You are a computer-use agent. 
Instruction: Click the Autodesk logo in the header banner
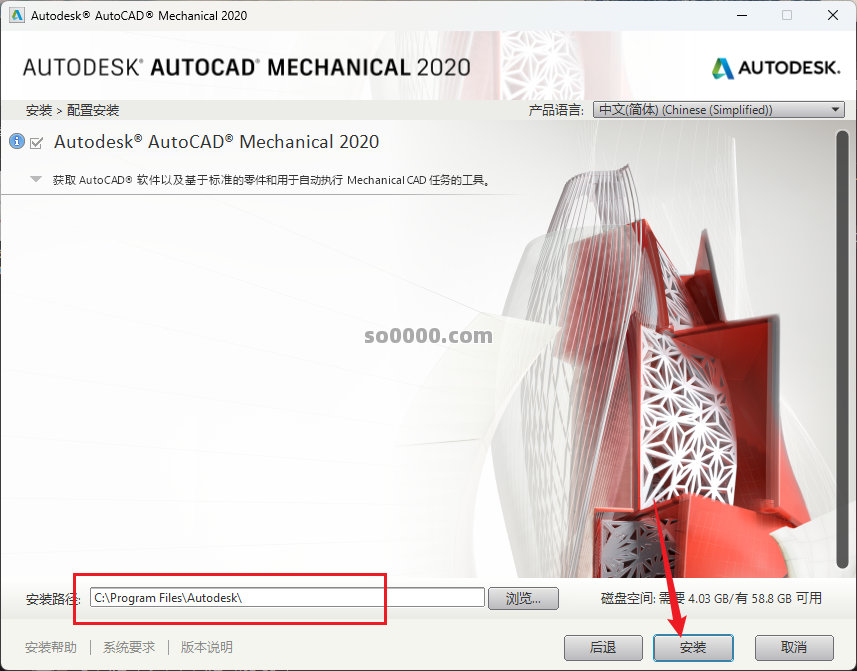coord(776,68)
